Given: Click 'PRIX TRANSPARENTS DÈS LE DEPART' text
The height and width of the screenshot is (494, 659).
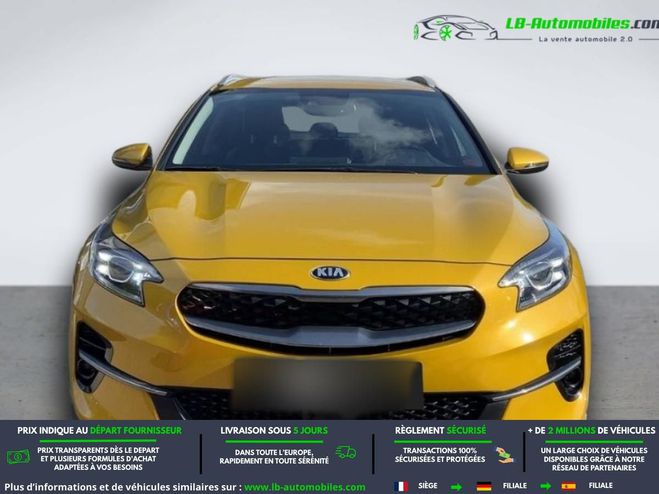Looking at the screenshot, I should pyautogui.click(x=98, y=459).
